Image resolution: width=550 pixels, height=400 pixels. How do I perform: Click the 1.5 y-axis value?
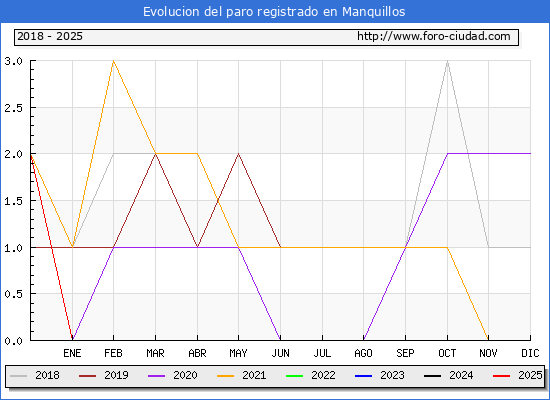point(13,201)
